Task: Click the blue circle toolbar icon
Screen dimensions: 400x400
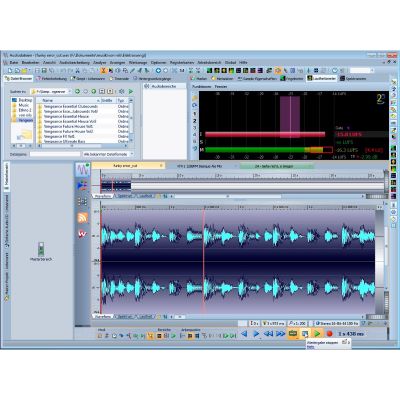Action: [x=158, y=71]
